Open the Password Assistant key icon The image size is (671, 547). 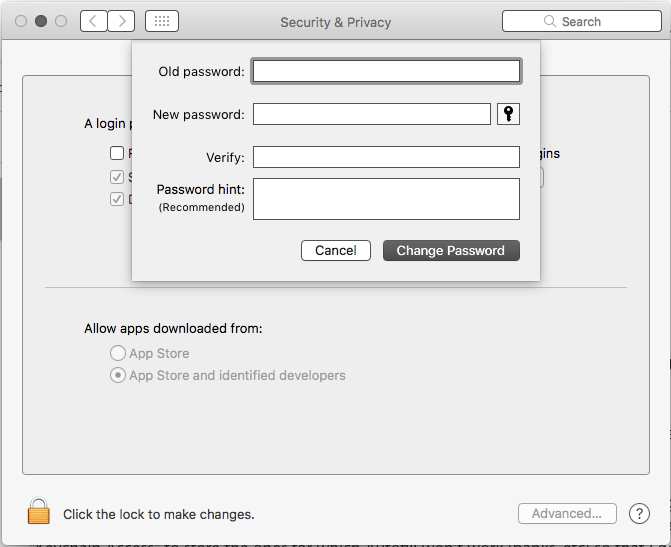(508, 114)
